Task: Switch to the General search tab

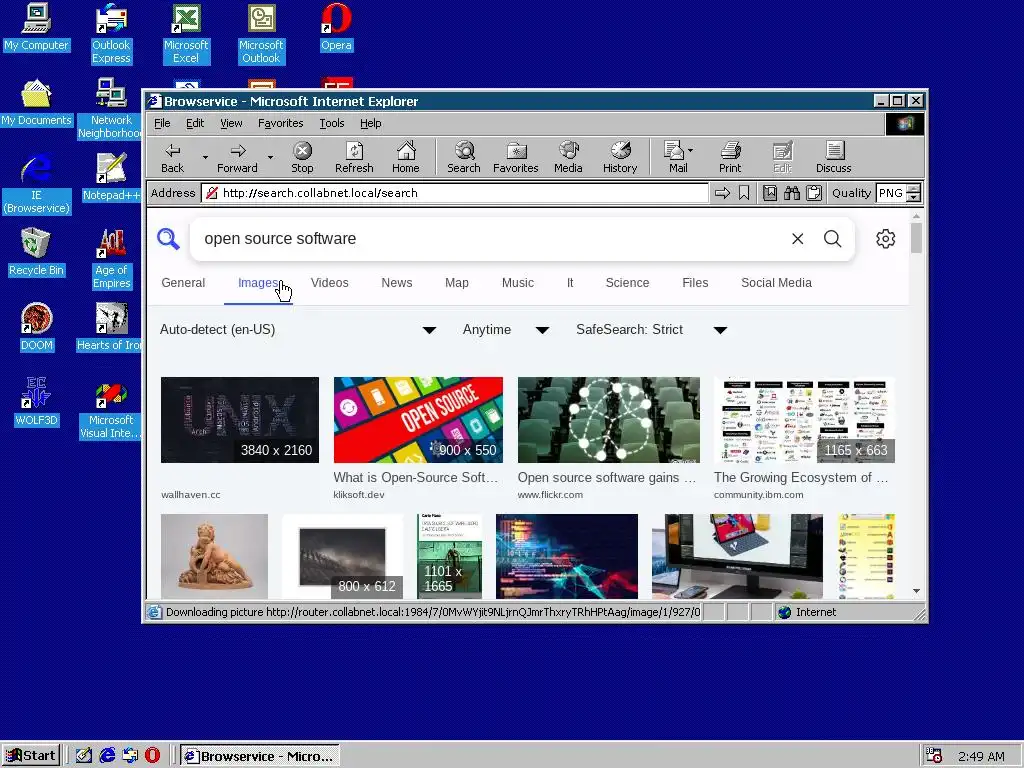Action: (183, 283)
